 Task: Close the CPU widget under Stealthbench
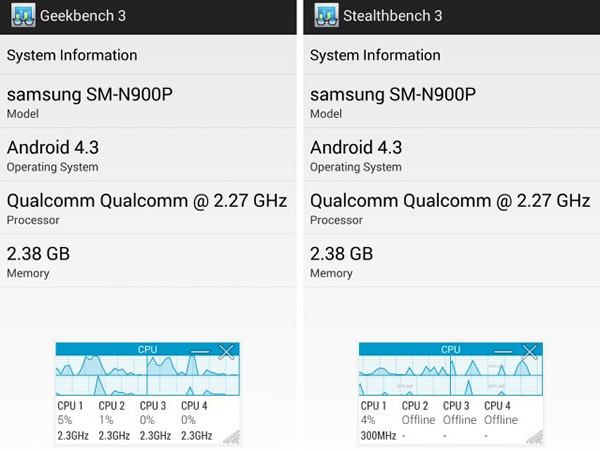(x=530, y=352)
